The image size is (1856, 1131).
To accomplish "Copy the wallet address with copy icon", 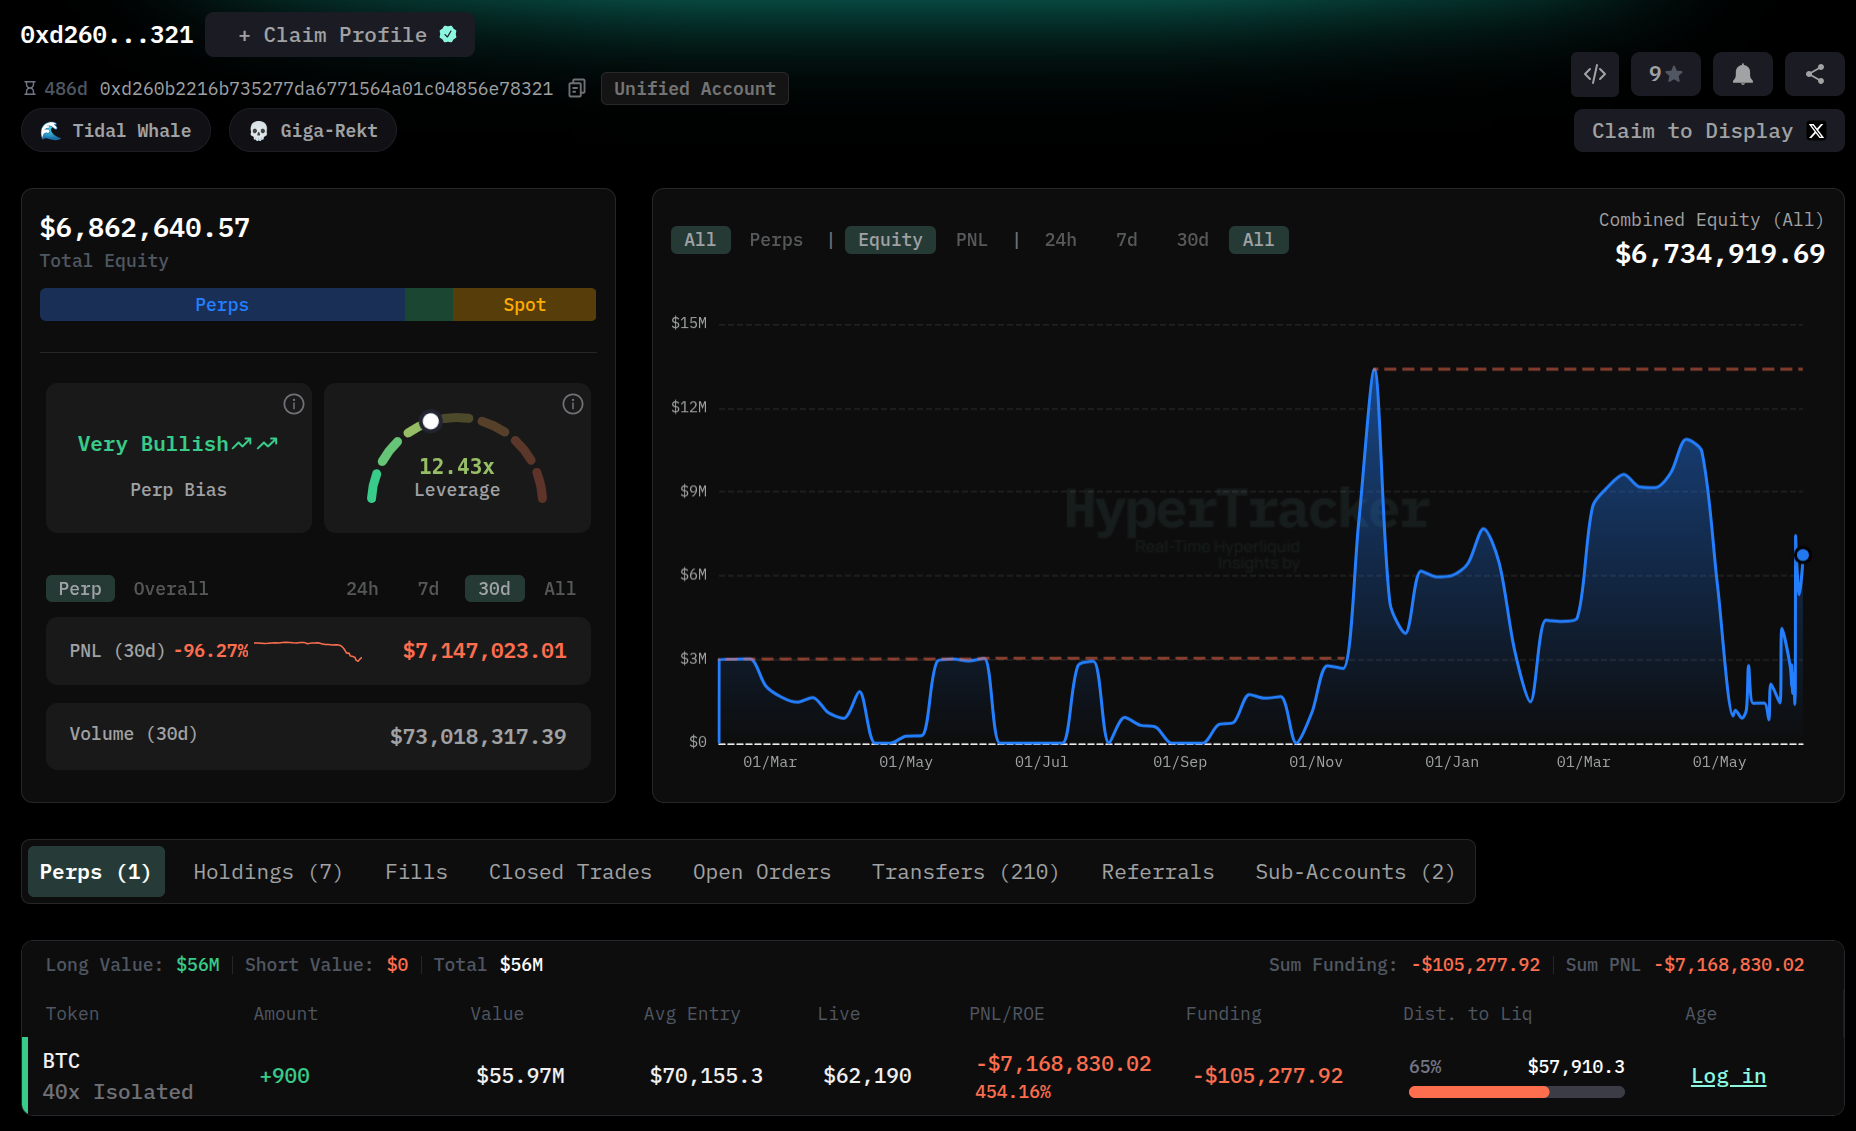I will (x=576, y=88).
